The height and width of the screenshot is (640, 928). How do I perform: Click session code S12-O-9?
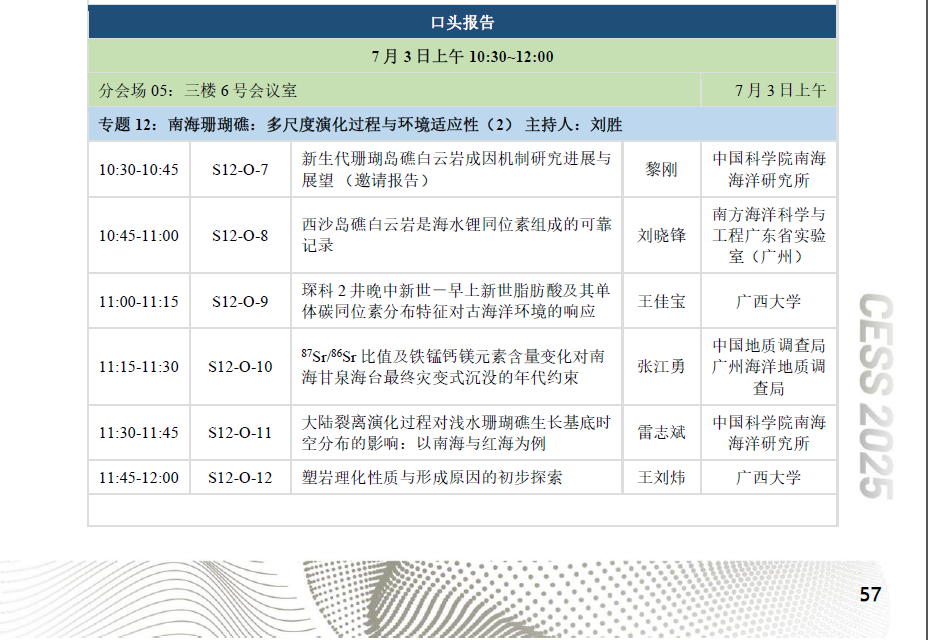click(240, 301)
